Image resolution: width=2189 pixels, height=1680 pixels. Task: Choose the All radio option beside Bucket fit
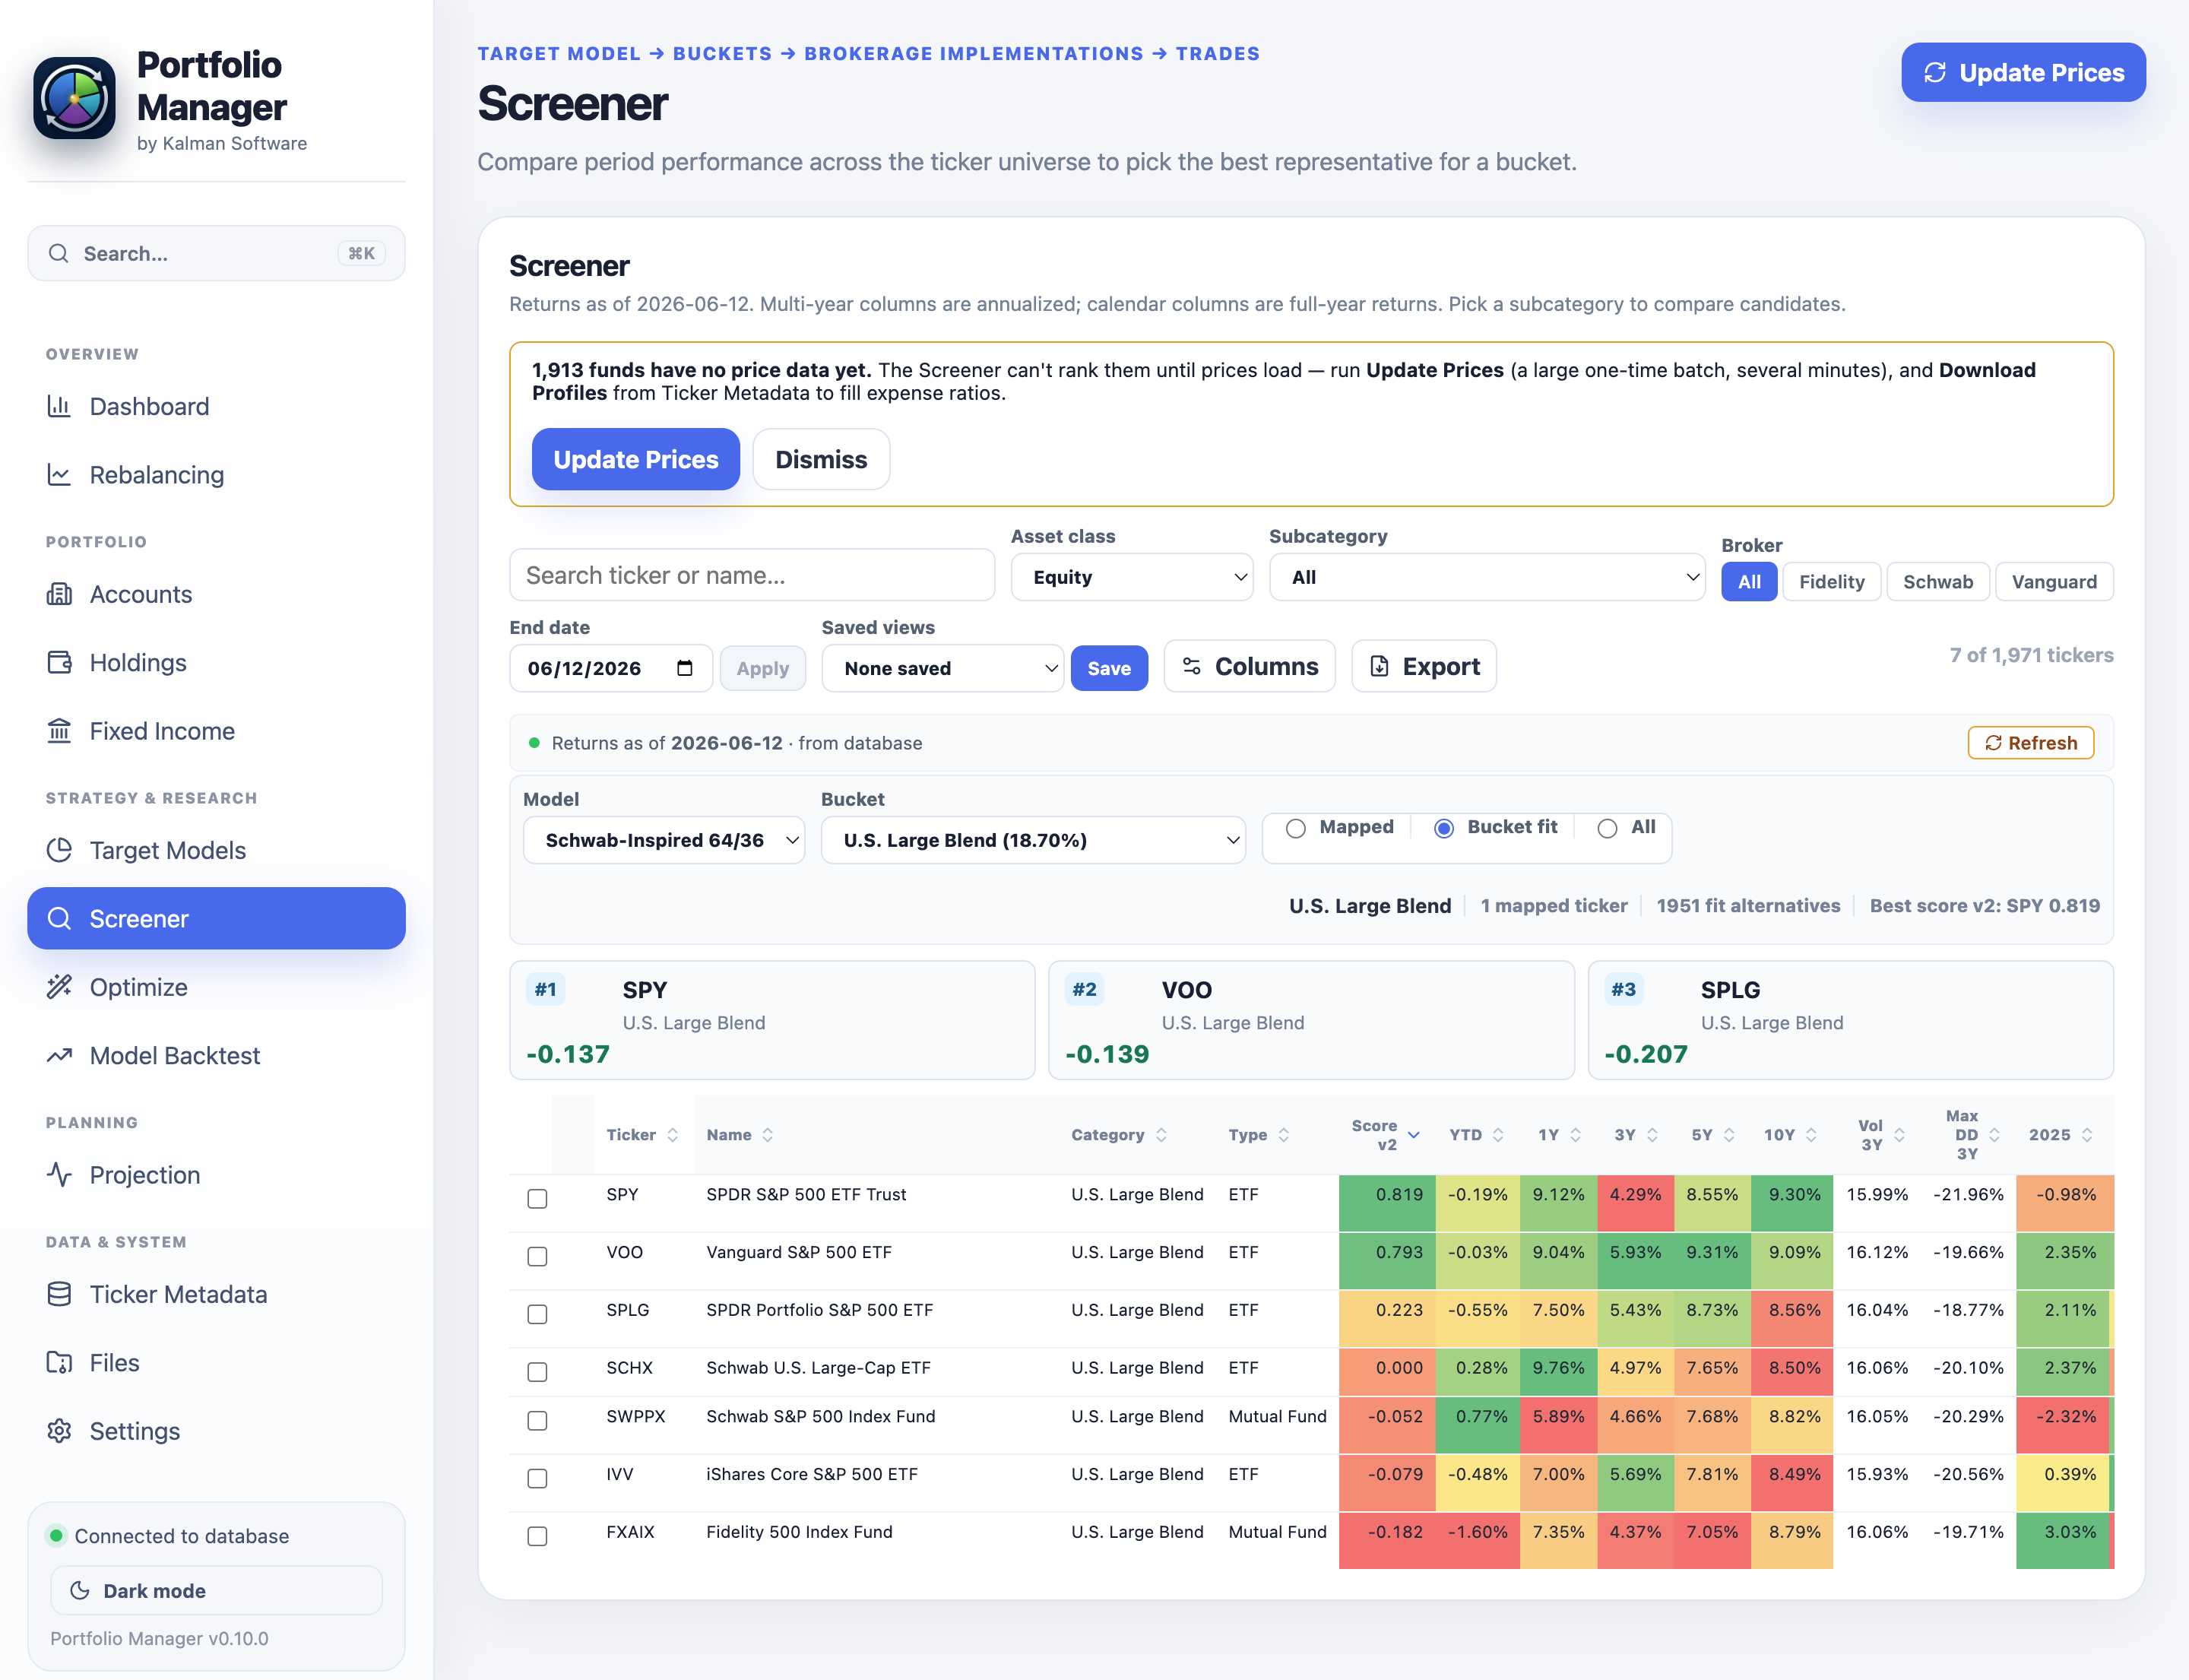[1607, 828]
